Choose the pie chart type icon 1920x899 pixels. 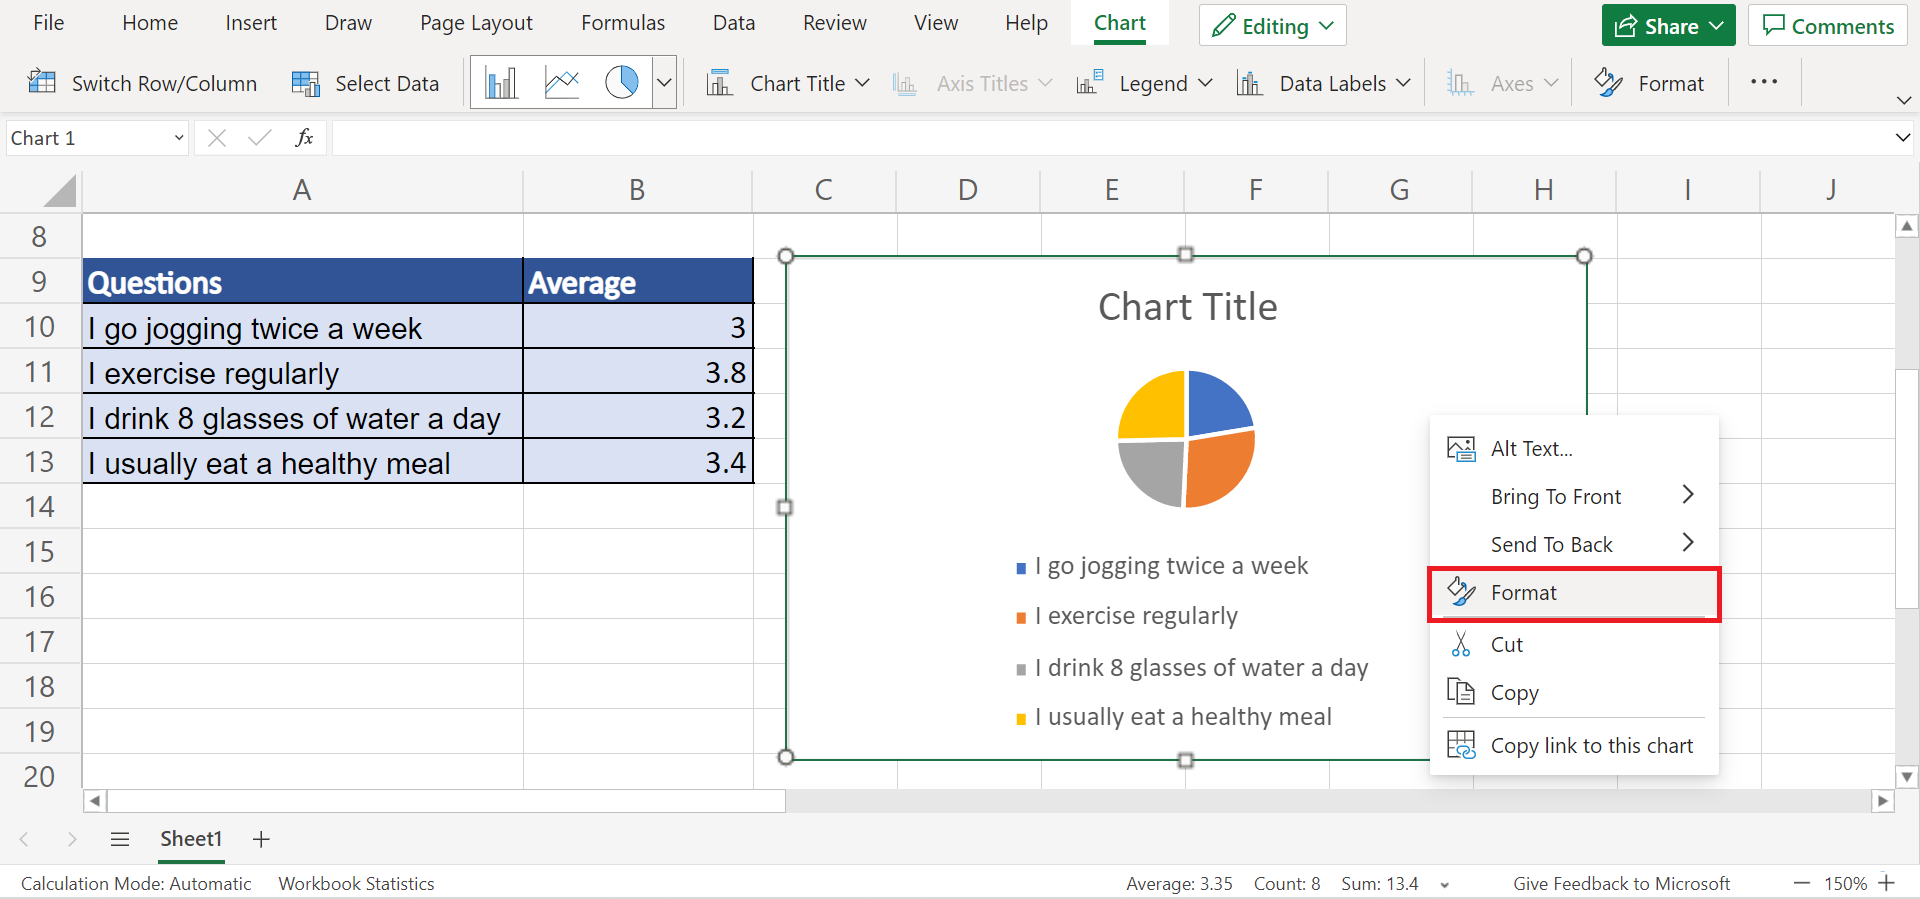621,83
